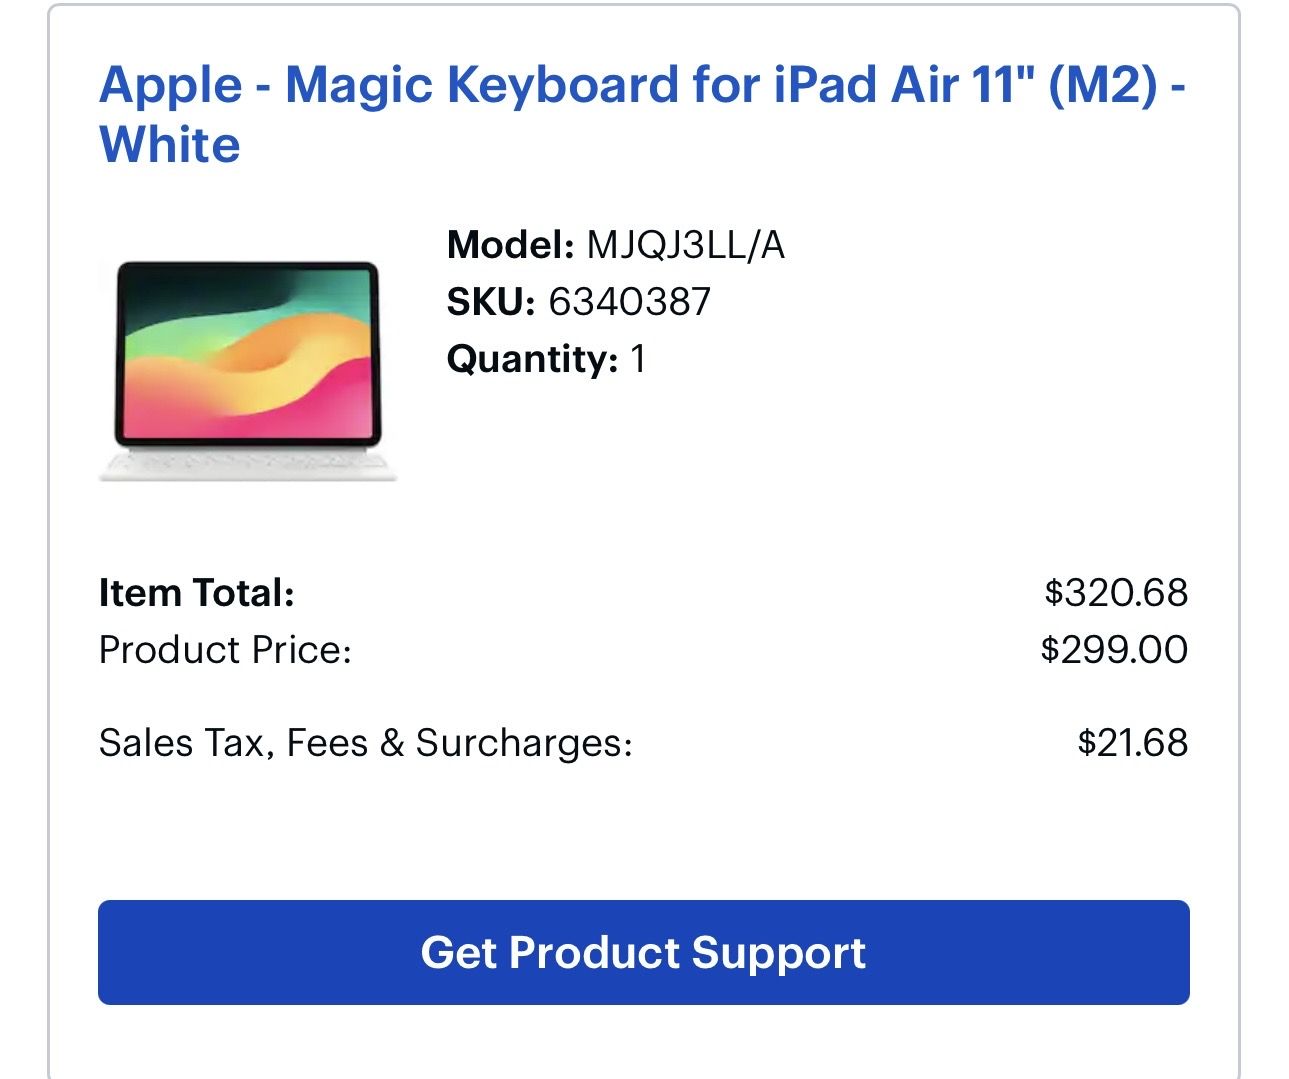The height and width of the screenshot is (1079, 1289).
Task: Click the Quantity label
Action: pyautogui.click(x=532, y=359)
